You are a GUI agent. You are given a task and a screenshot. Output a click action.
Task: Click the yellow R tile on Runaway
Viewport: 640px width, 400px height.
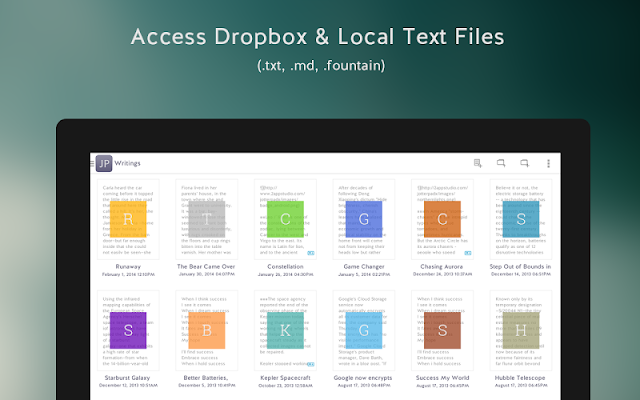click(x=128, y=219)
